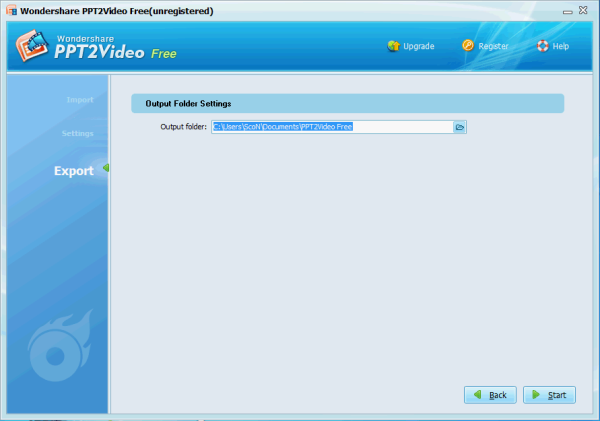Go to the Settings step
This screenshot has width=600, height=421.
[78, 134]
